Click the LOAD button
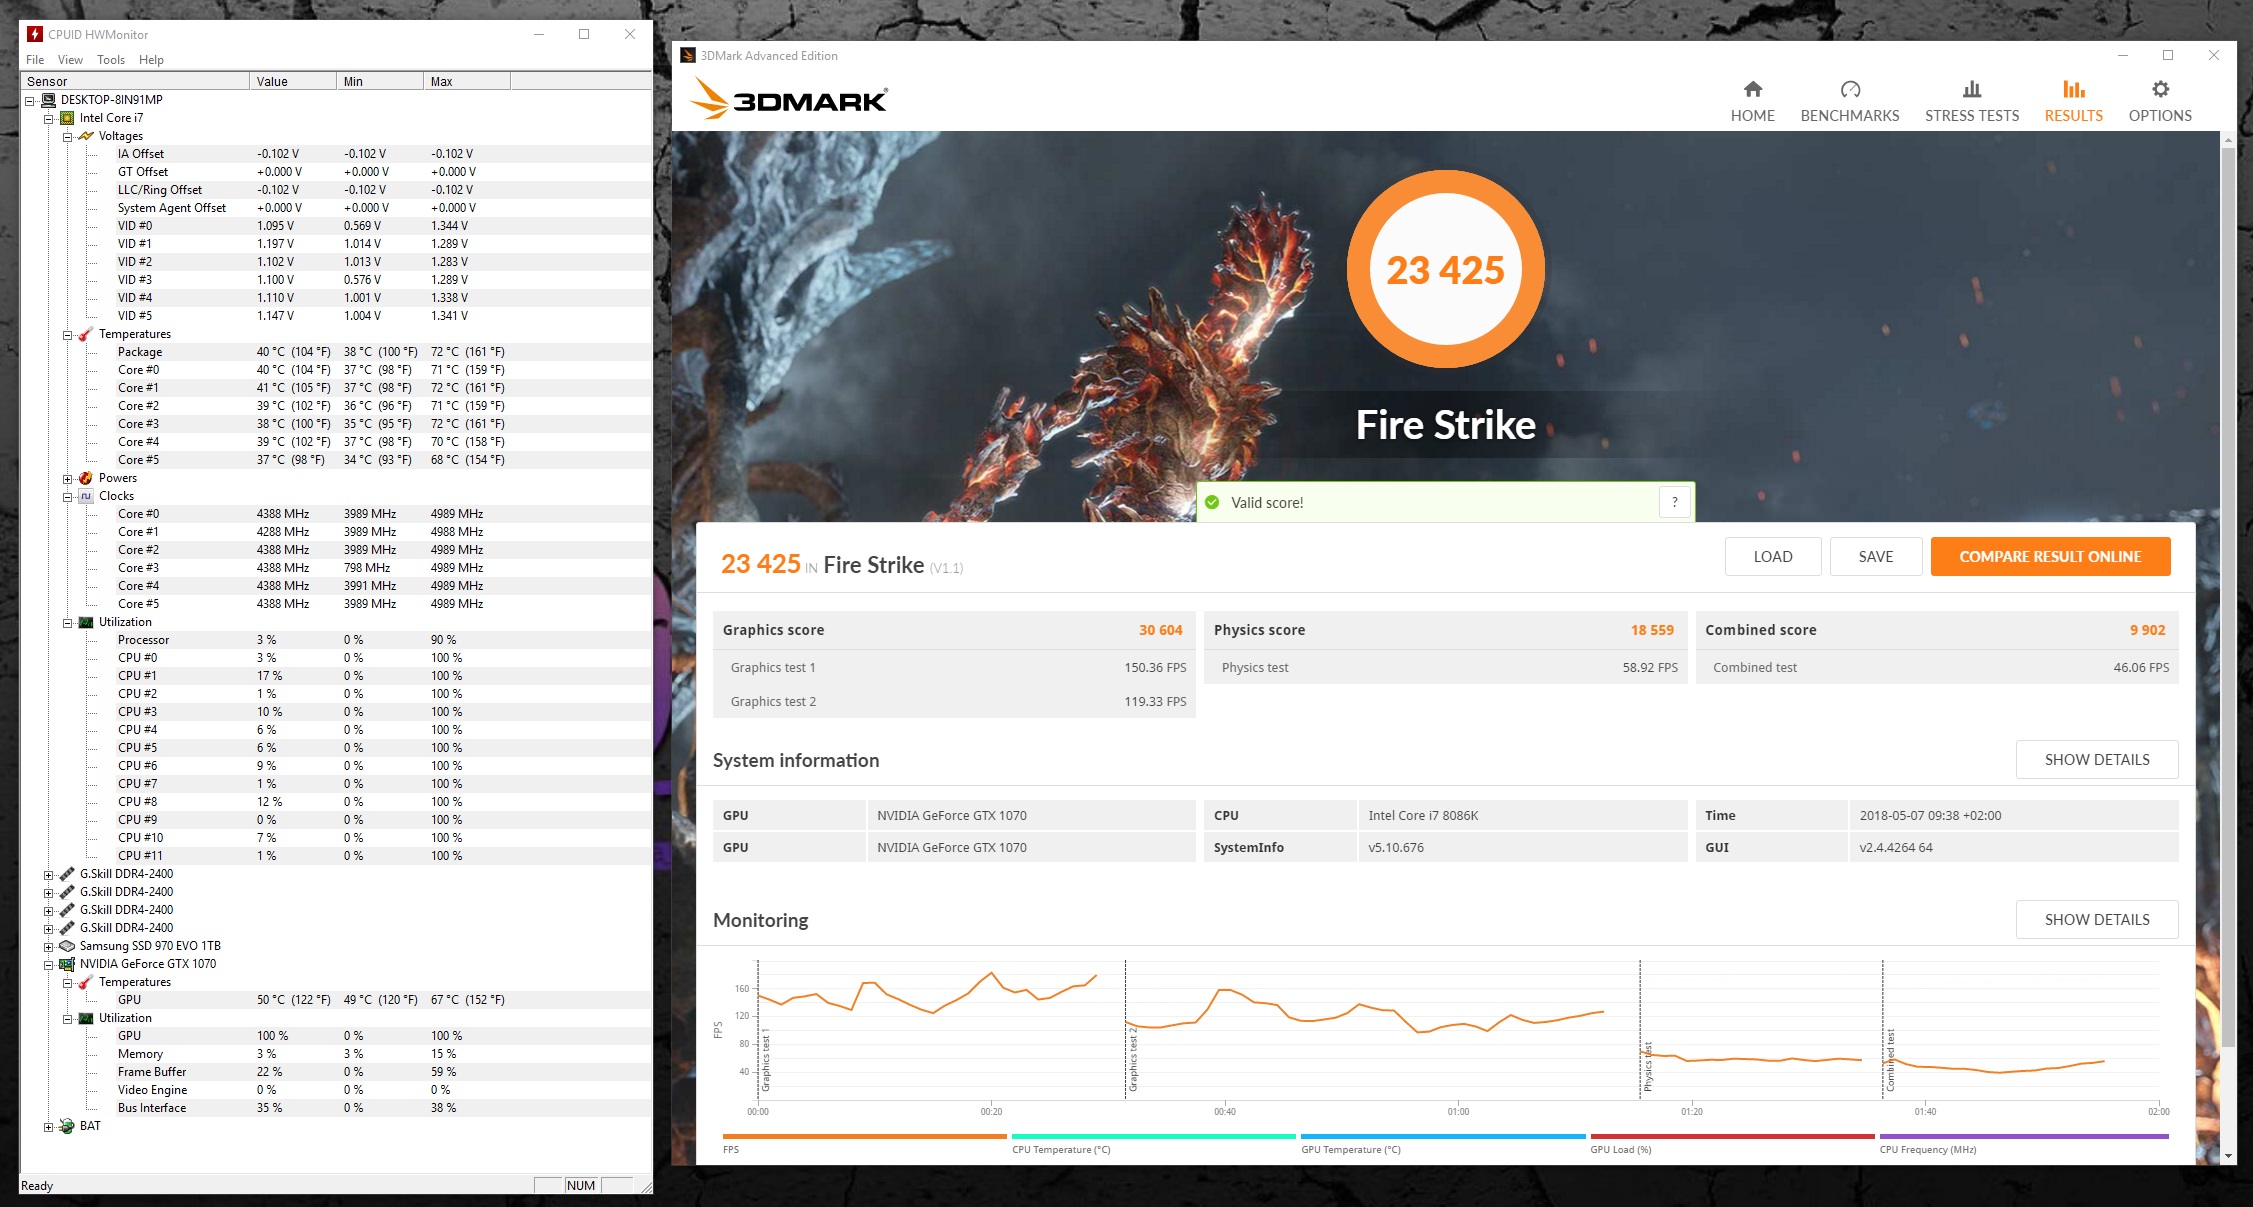2253x1207 pixels. [x=1773, y=556]
